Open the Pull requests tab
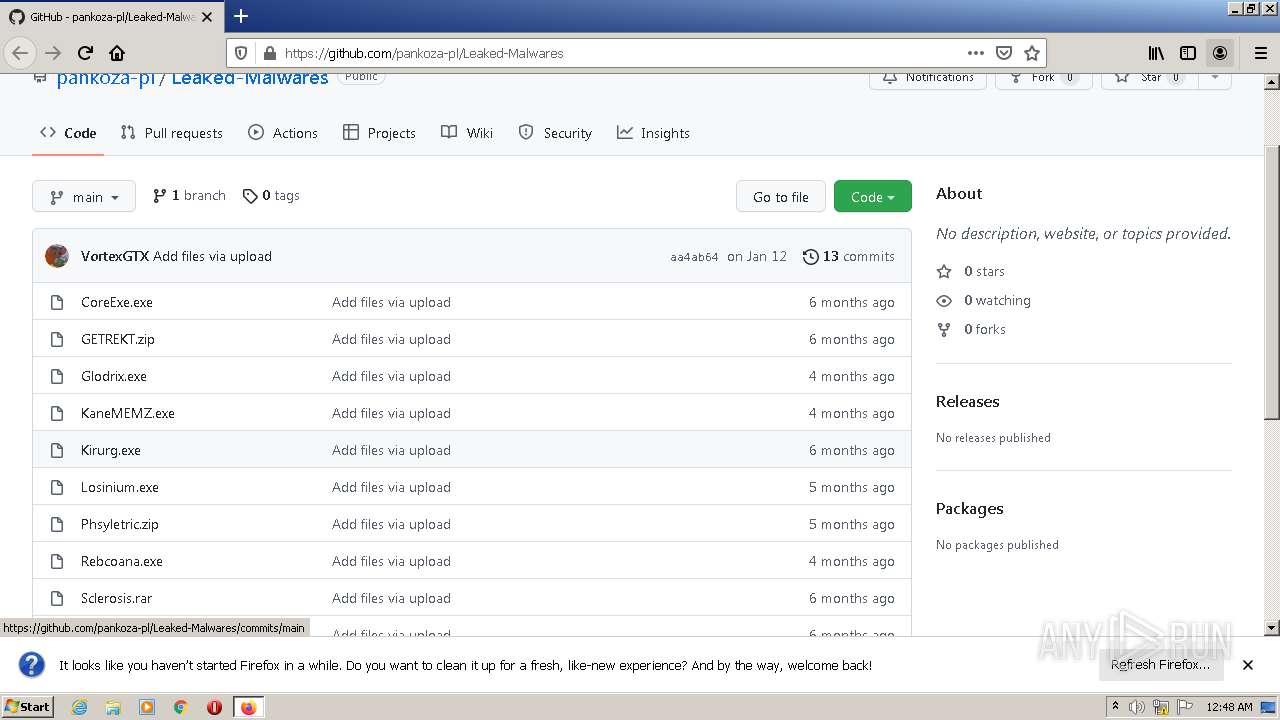Image resolution: width=1280 pixels, height=720 pixels. pos(171,133)
